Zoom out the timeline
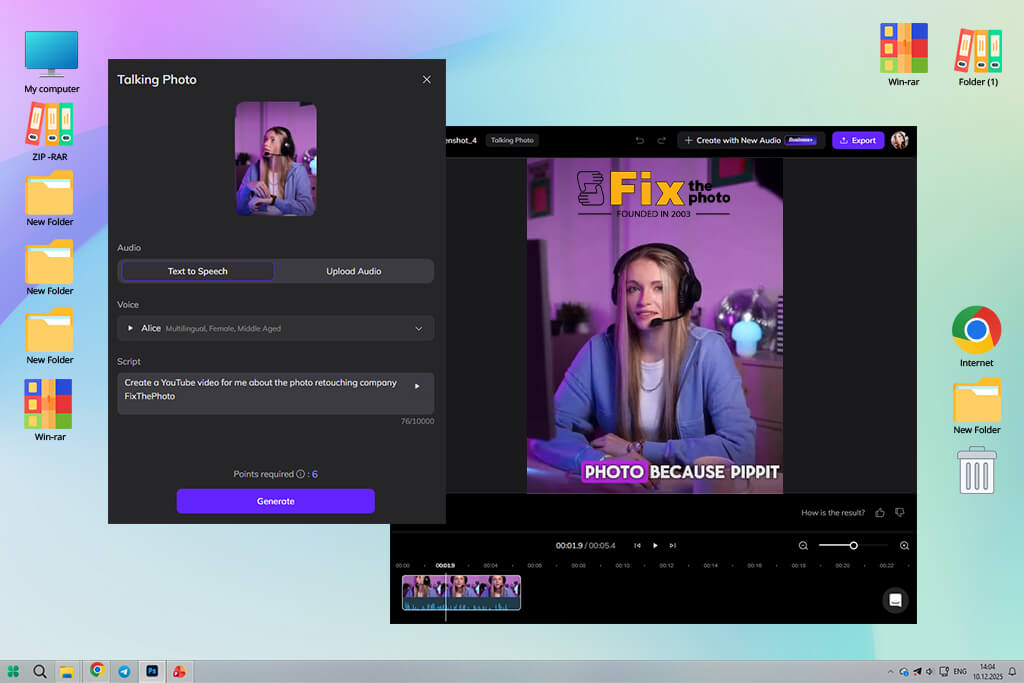Image resolution: width=1024 pixels, height=683 pixels. tap(803, 545)
